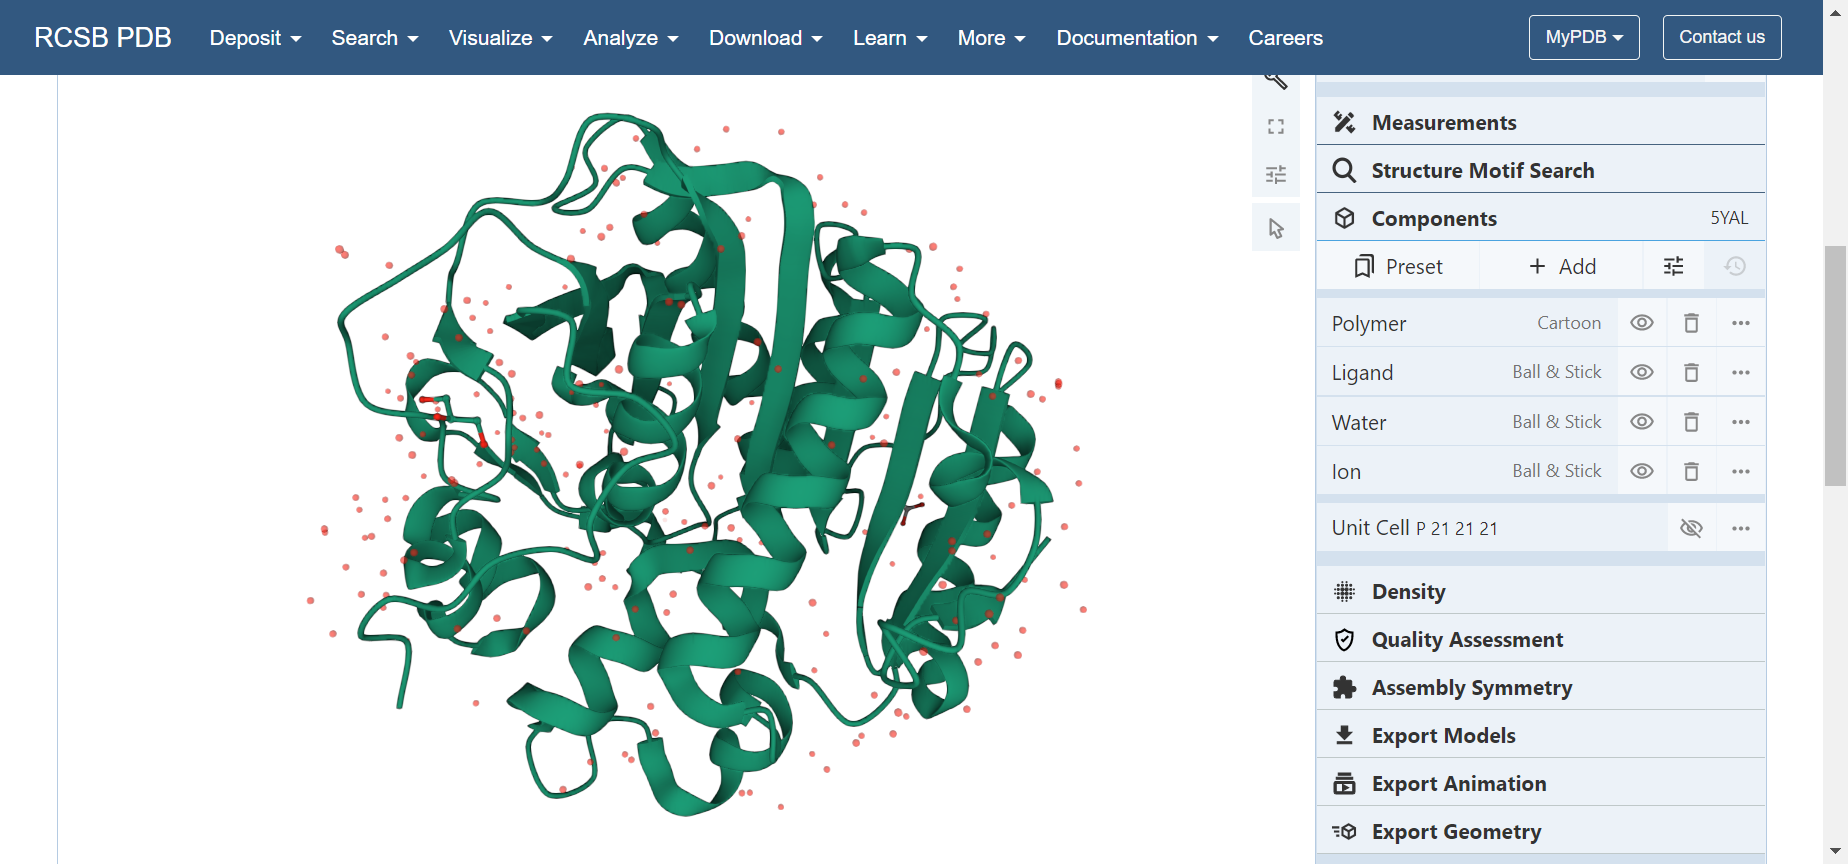
Task: Open viewer settings sliders icon
Action: pyautogui.click(x=1275, y=175)
